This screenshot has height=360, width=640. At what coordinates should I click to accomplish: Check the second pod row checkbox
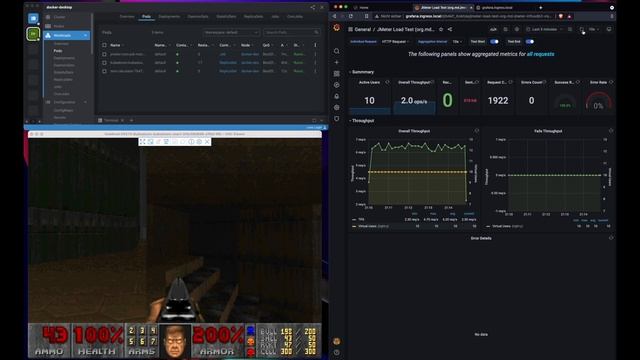point(104,62)
